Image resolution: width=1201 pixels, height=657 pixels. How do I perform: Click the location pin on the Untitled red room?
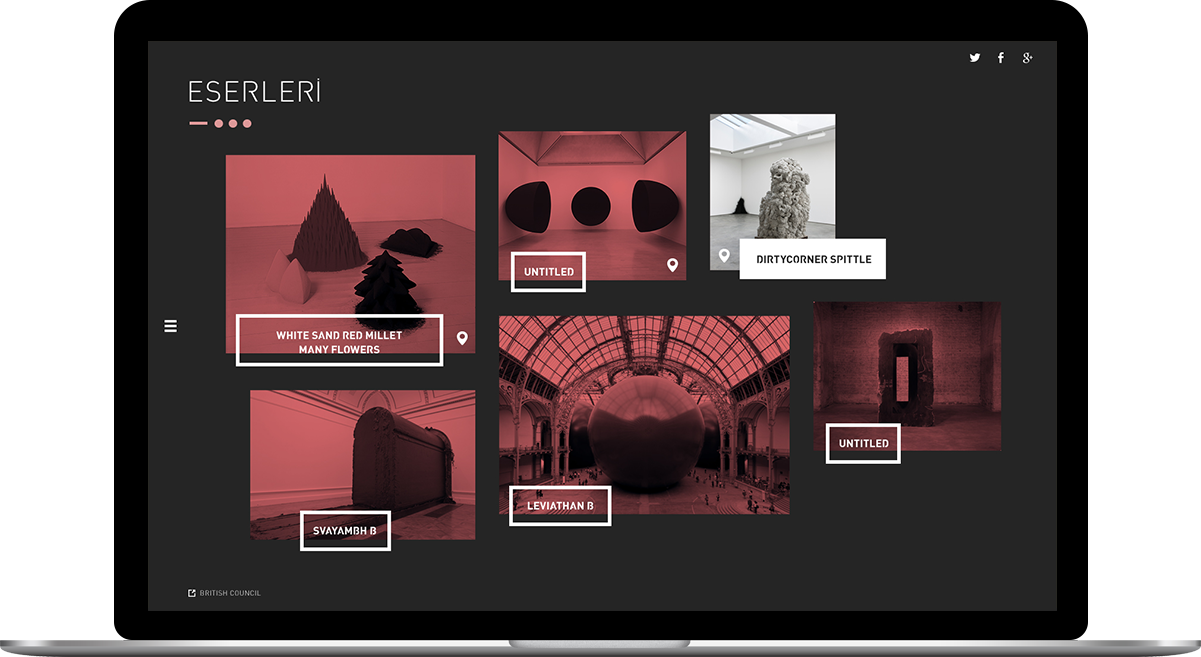672,264
